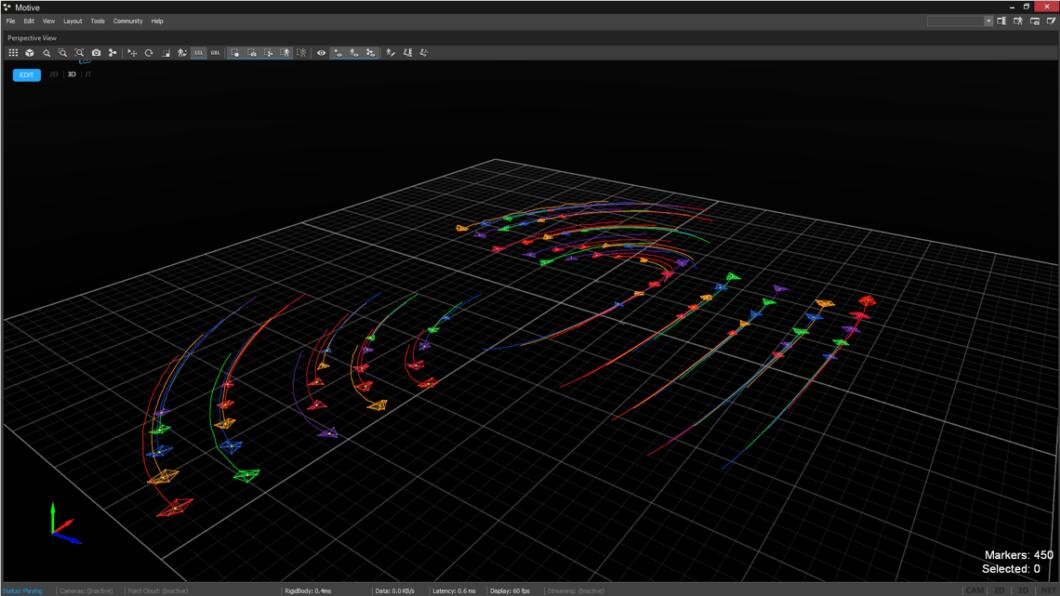Select the scale tool icon
Viewport: 1060px width, 596px height.
point(166,53)
